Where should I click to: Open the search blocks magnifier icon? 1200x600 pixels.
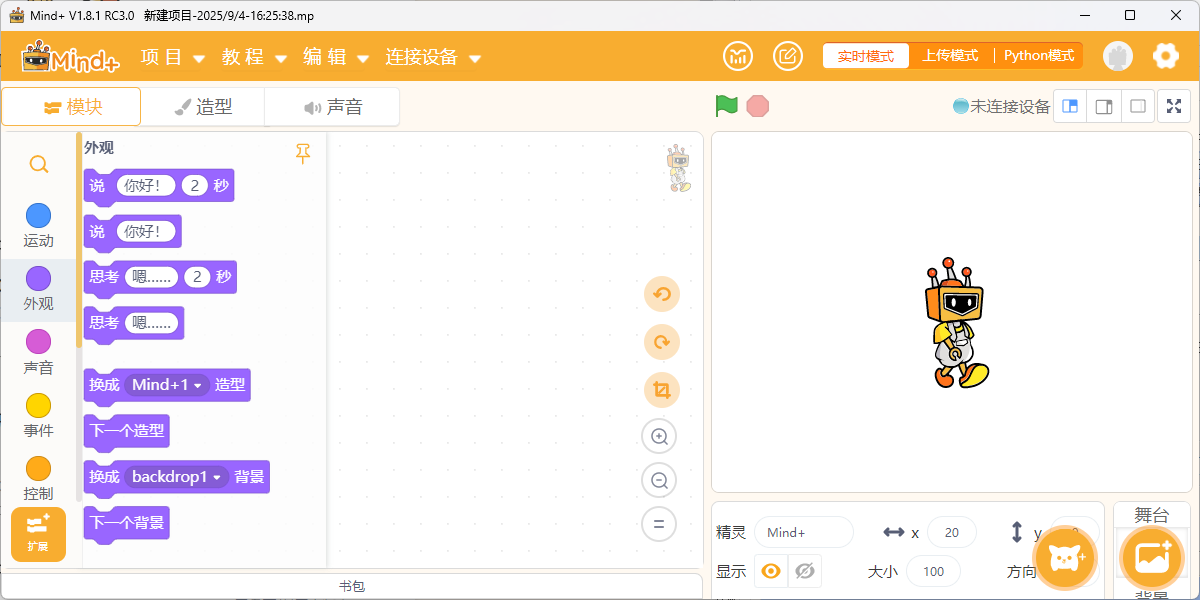click(x=38, y=164)
